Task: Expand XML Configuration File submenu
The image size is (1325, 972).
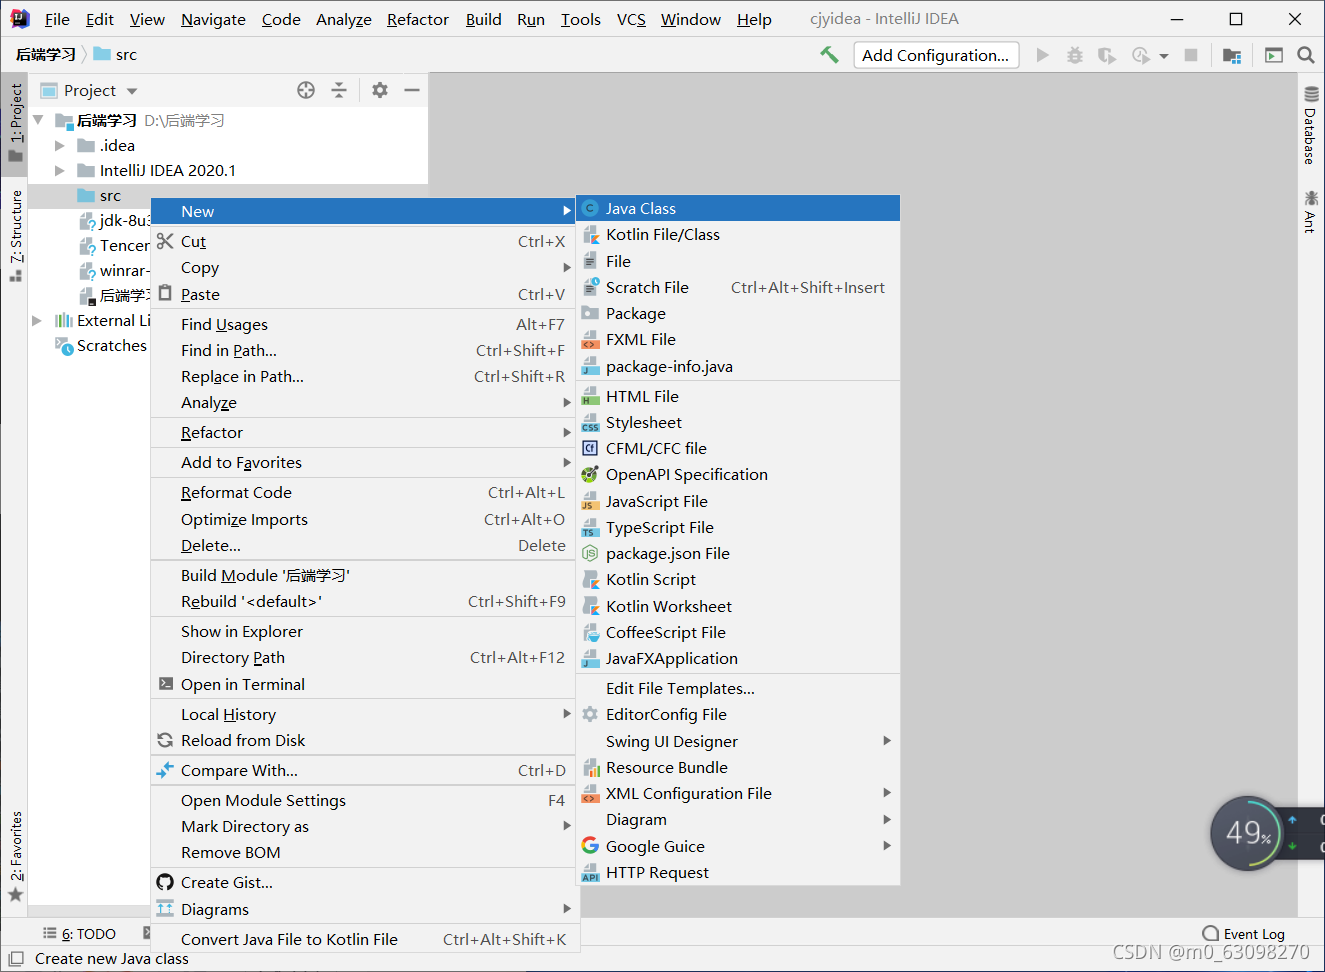Action: tap(738, 793)
